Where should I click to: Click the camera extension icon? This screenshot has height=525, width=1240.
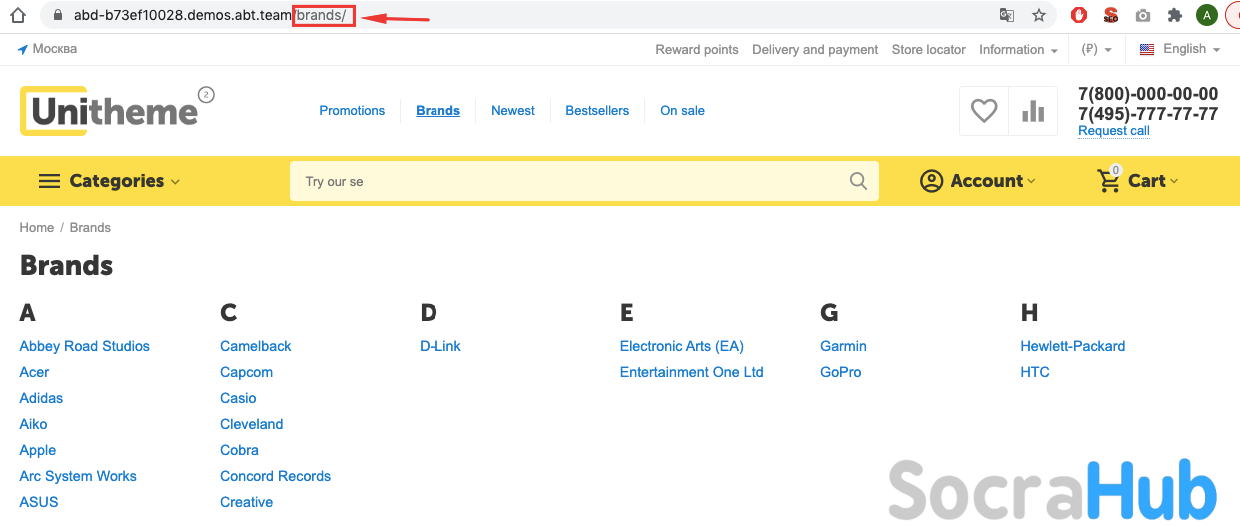pyautogui.click(x=1143, y=16)
